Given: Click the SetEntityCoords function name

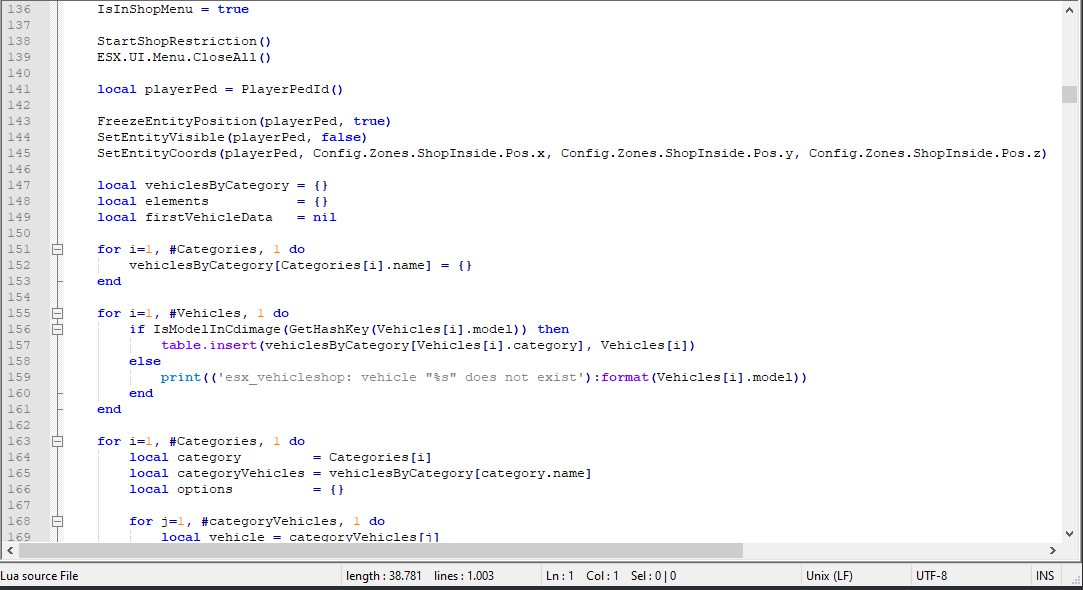Looking at the screenshot, I should [x=157, y=153].
